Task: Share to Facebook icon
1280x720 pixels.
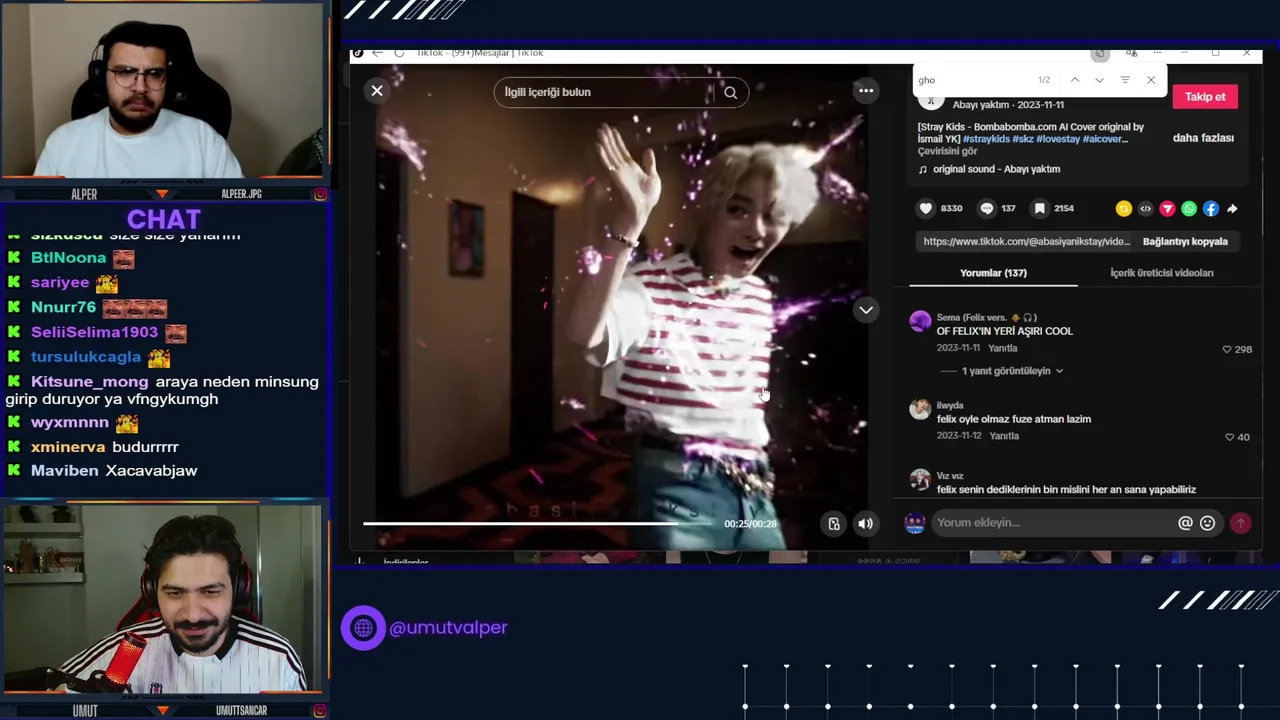Action: (1211, 208)
